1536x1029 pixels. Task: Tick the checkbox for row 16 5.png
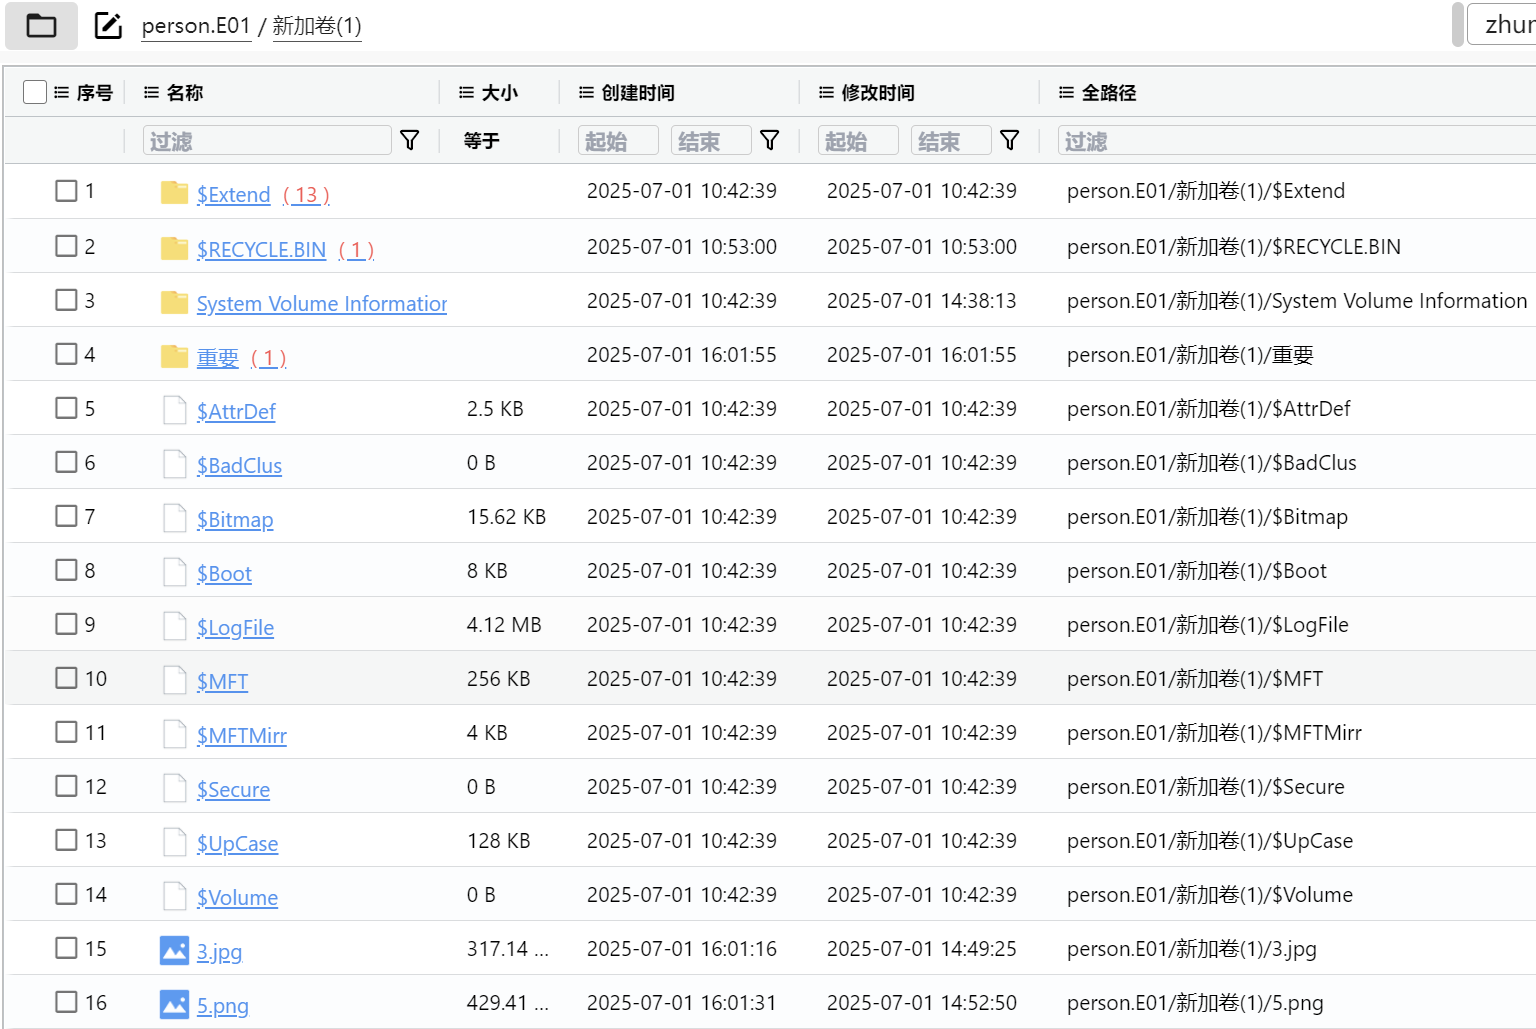click(x=66, y=1002)
